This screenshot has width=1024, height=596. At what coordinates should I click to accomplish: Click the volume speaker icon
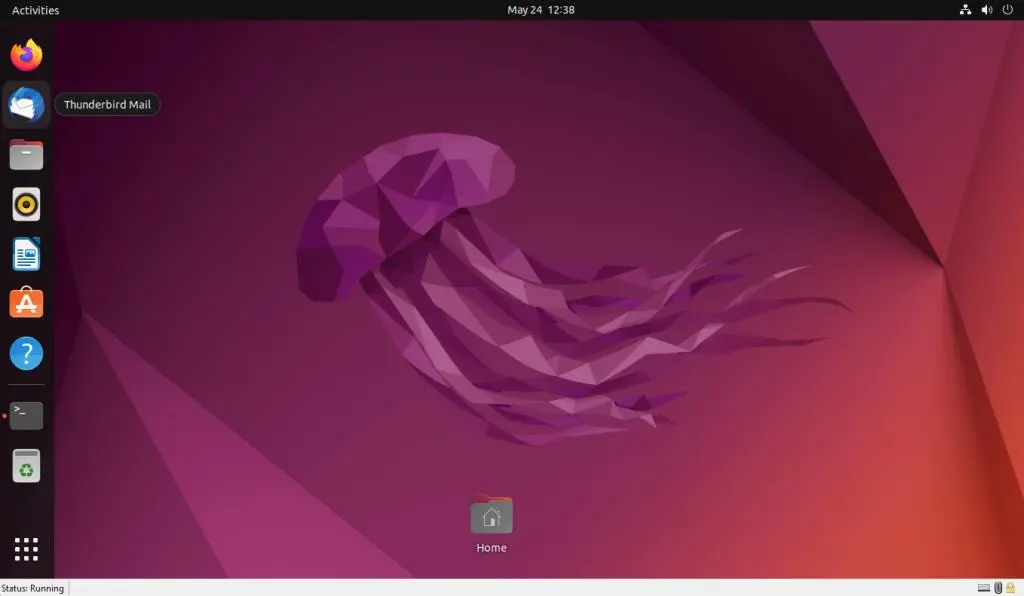(x=987, y=10)
